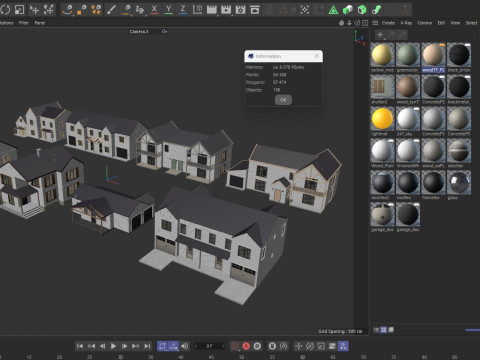
Task: Open the Panel menu in viewport
Action: [40, 23]
